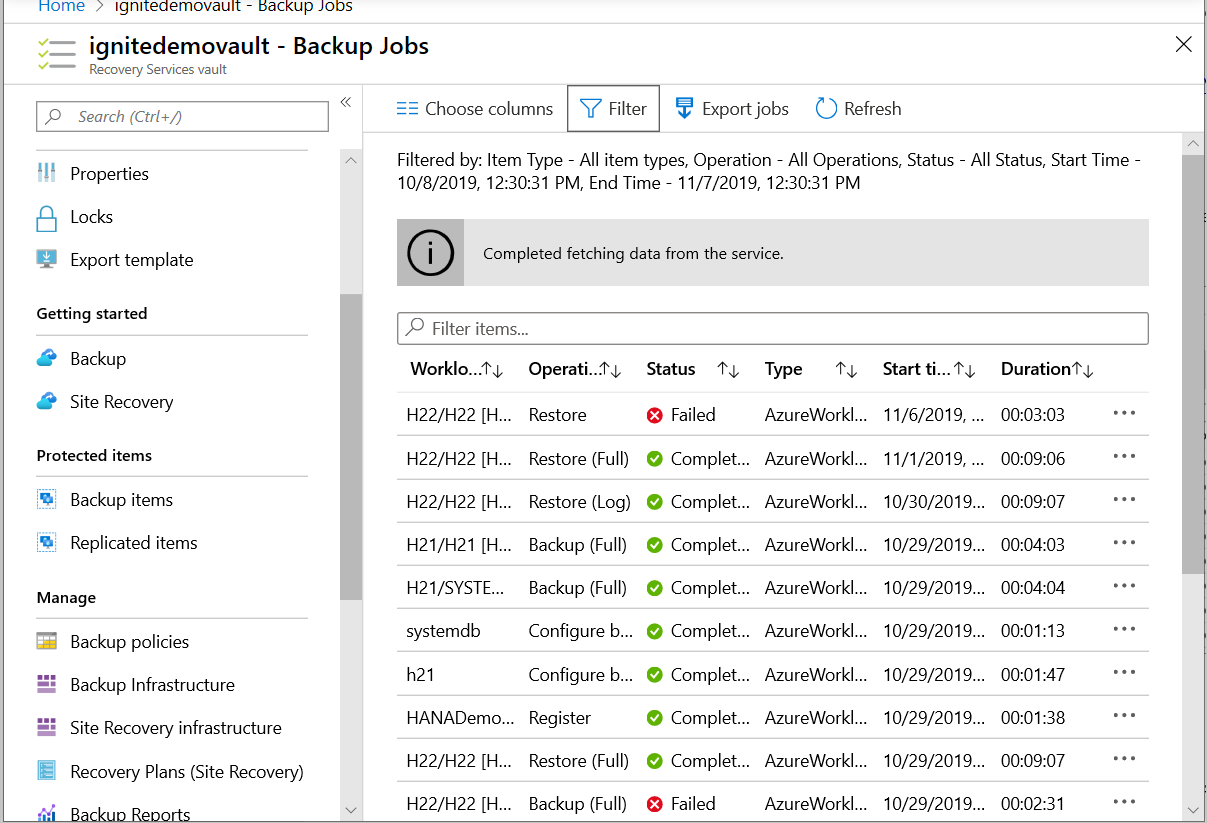Click the Filter items search field
1207x823 pixels.
click(772, 328)
